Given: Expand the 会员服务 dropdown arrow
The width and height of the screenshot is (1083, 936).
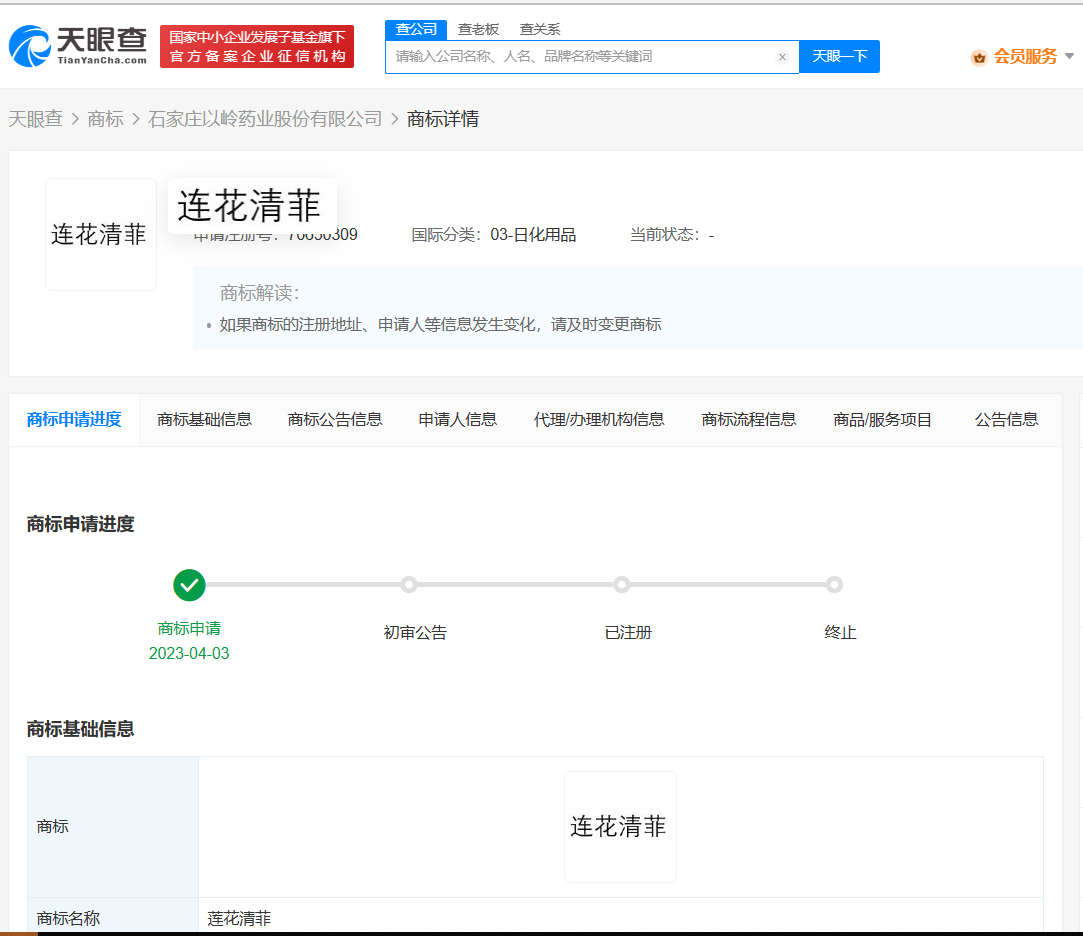Looking at the screenshot, I should 1069,56.
